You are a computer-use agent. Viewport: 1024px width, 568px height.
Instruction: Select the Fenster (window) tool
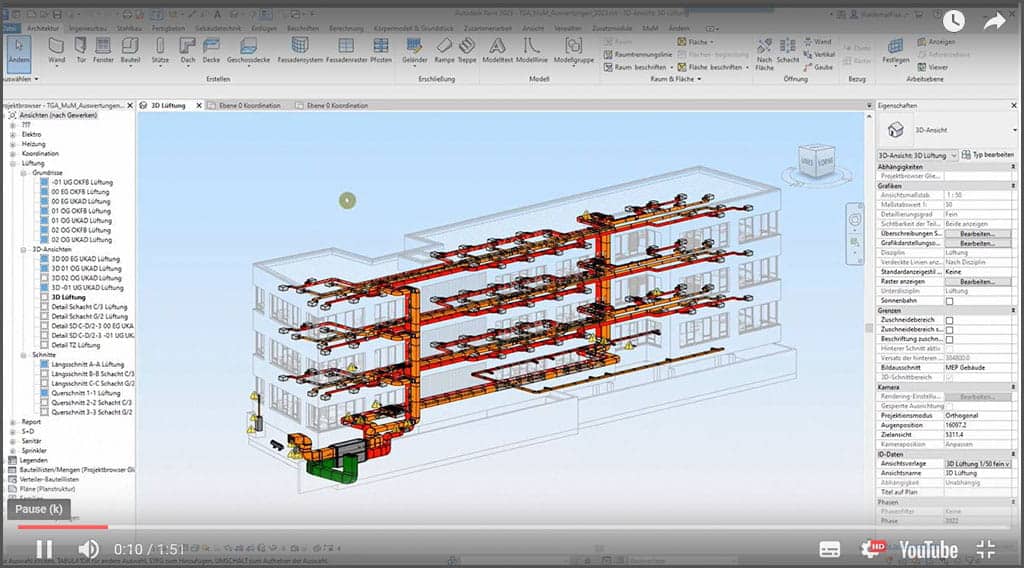click(x=103, y=50)
